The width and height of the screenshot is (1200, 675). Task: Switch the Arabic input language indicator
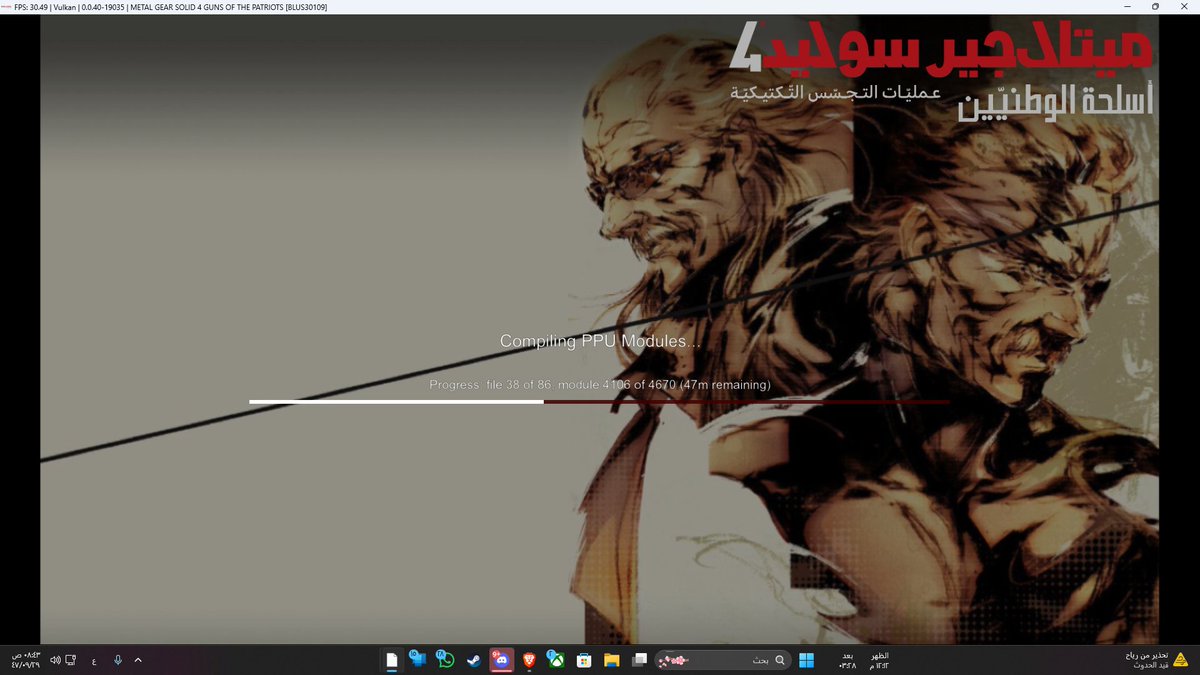(x=94, y=660)
